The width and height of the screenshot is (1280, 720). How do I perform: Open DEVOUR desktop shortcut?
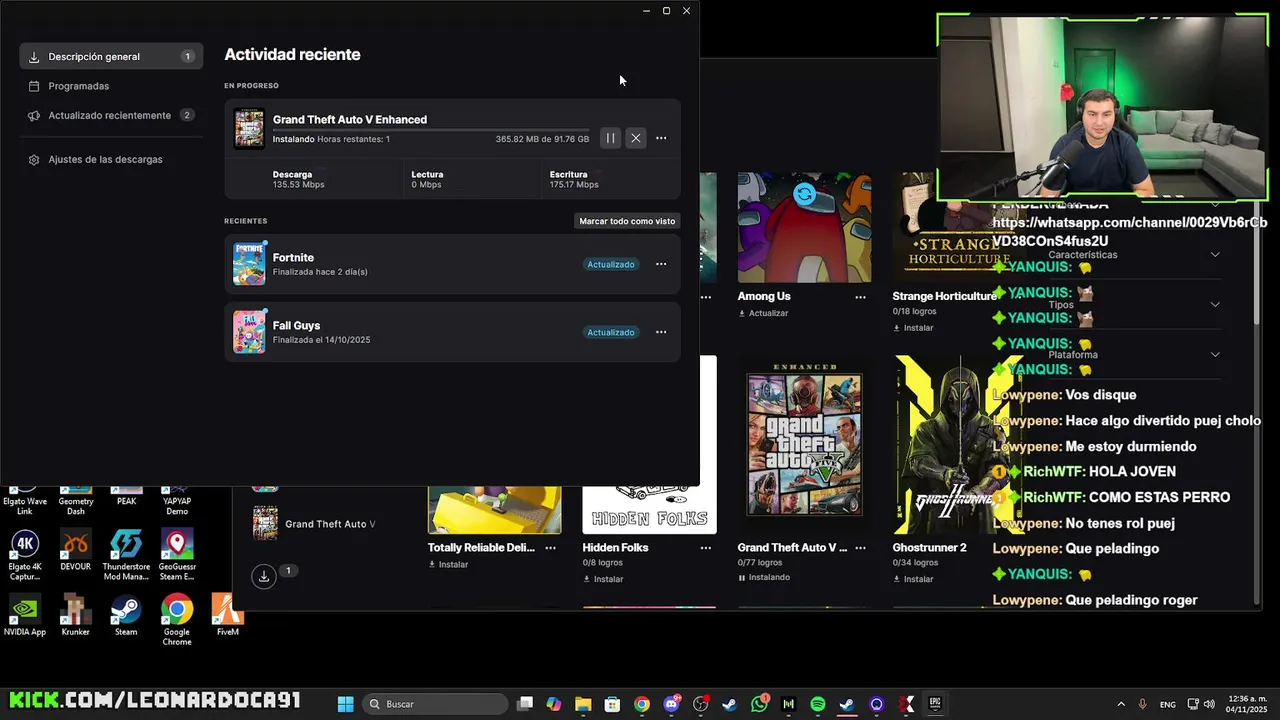pyautogui.click(x=75, y=550)
